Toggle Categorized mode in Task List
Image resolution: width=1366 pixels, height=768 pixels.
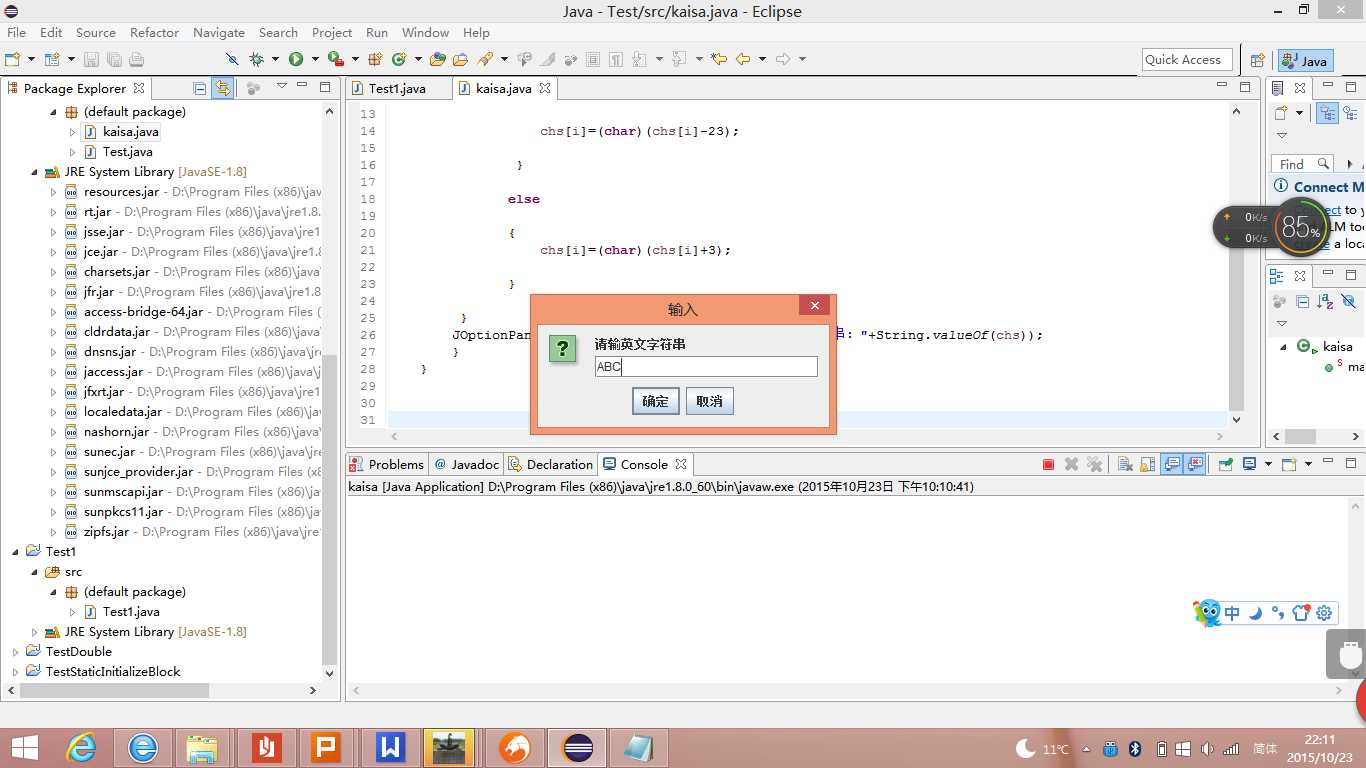click(1326, 113)
